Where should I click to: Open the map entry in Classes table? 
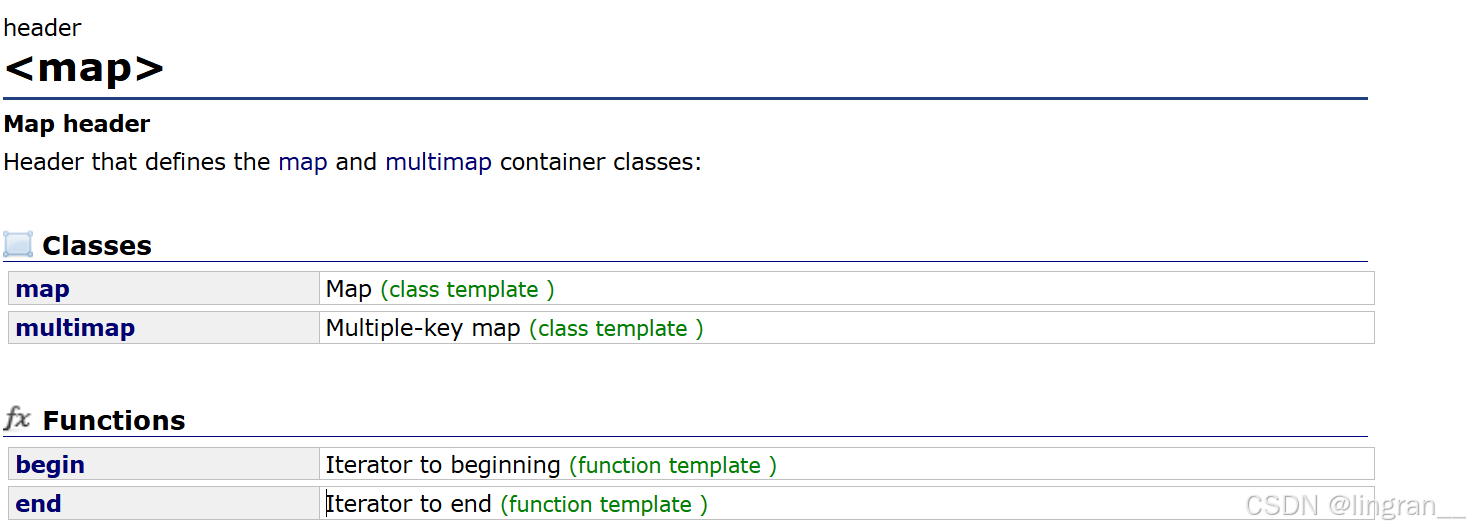(x=43, y=289)
